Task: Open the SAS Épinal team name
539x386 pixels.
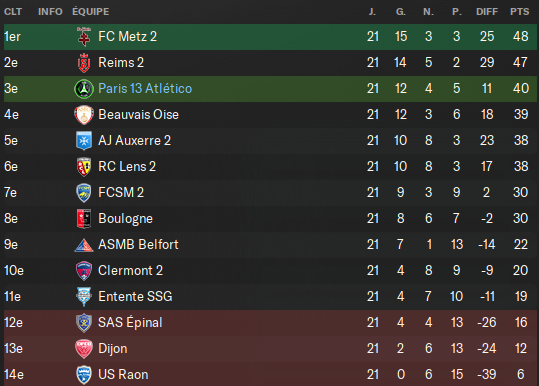Action: [130, 322]
